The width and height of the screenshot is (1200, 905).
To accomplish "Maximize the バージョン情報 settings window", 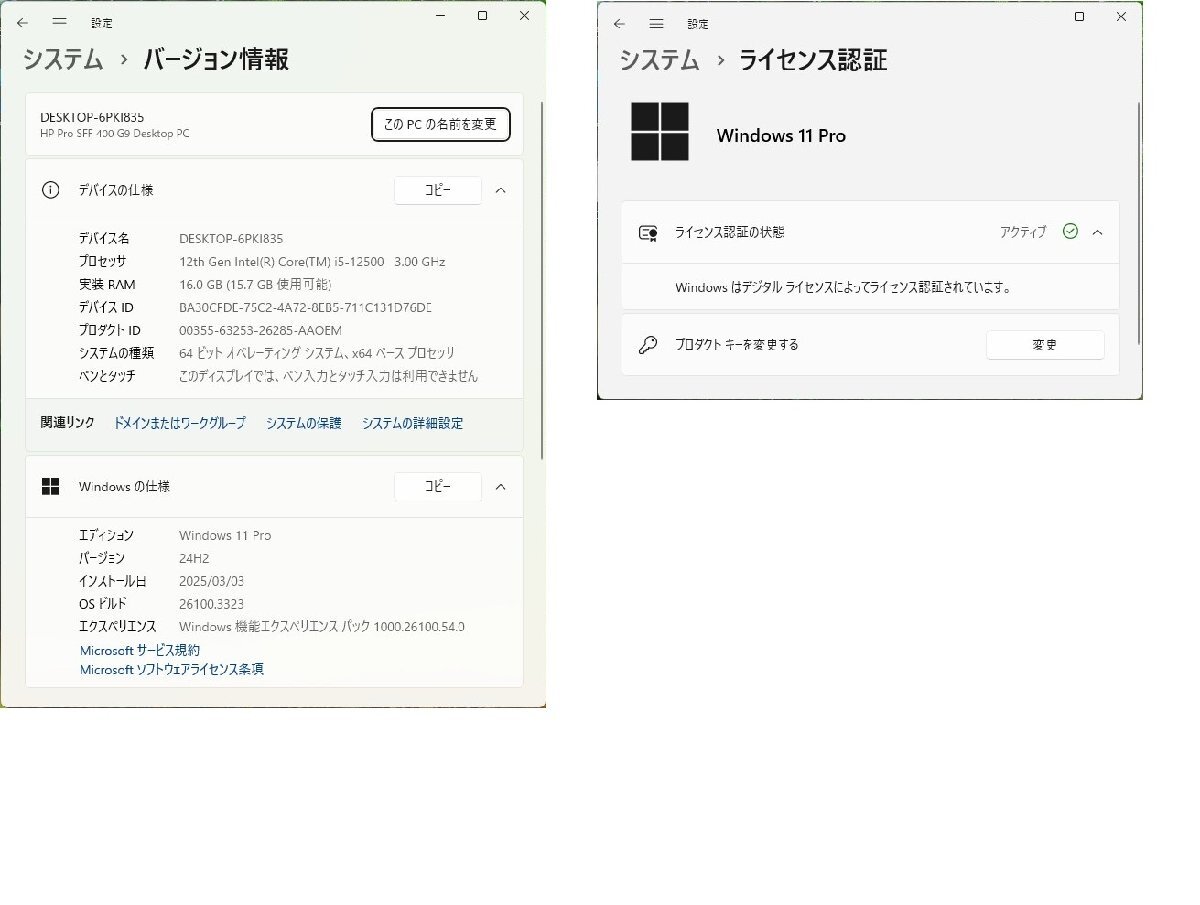I will [482, 16].
